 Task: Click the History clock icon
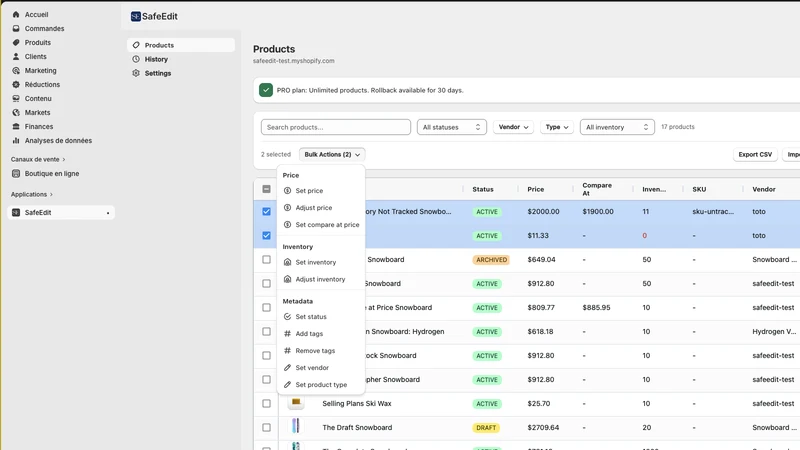tap(136, 59)
